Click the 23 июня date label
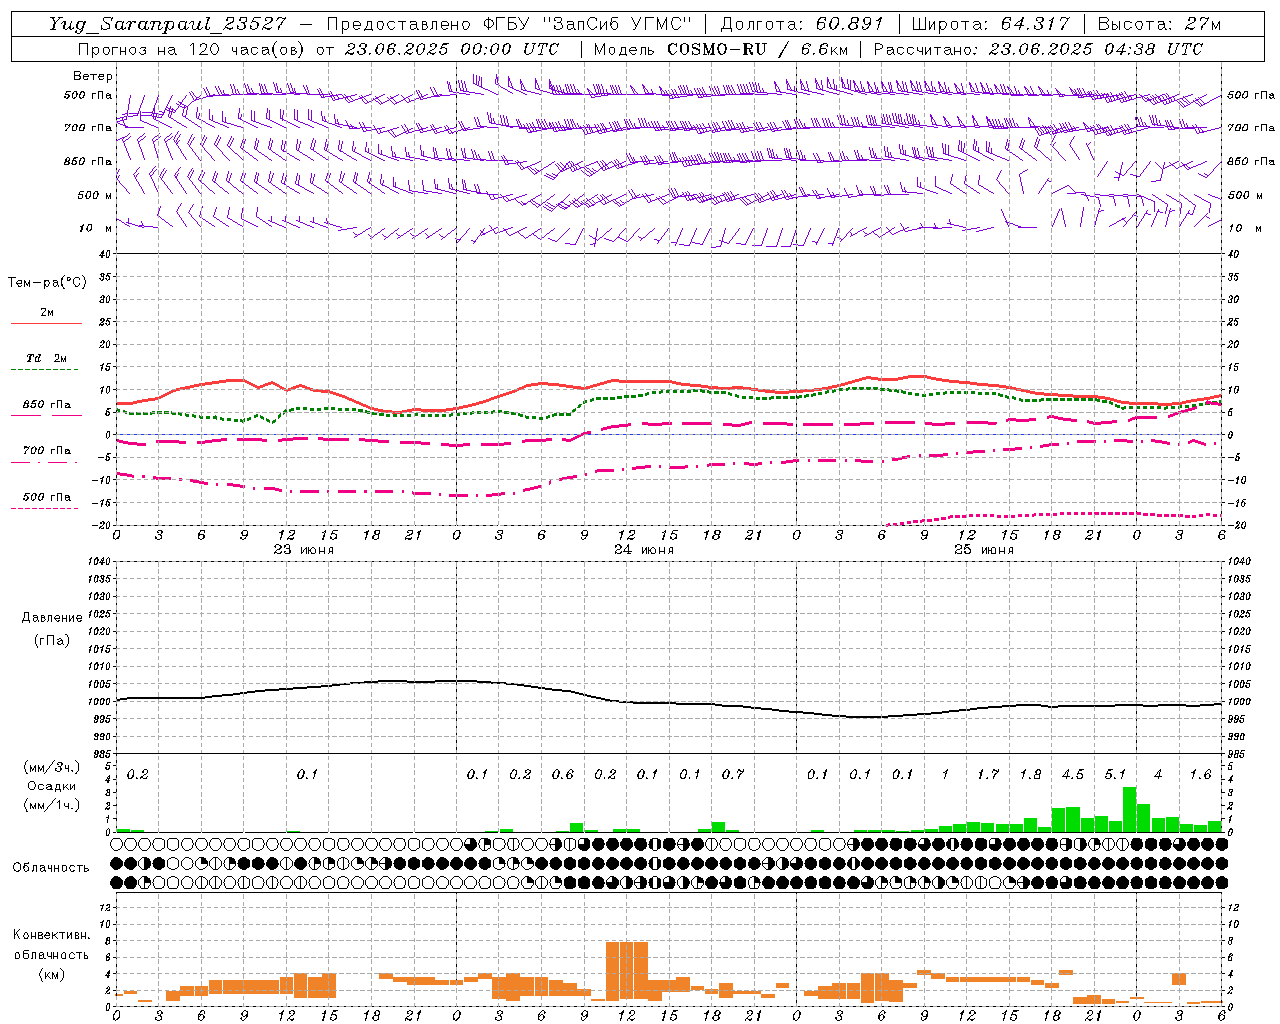Screen dimensions: 1280x1024 304,550
